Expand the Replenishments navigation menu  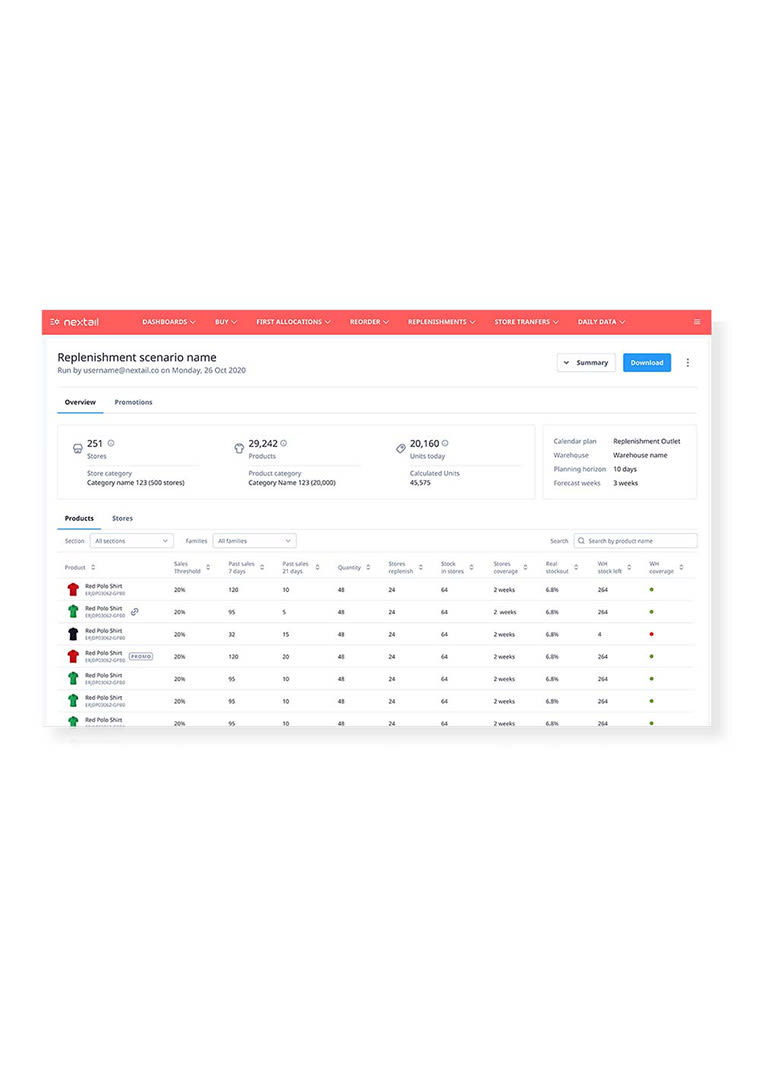441,322
